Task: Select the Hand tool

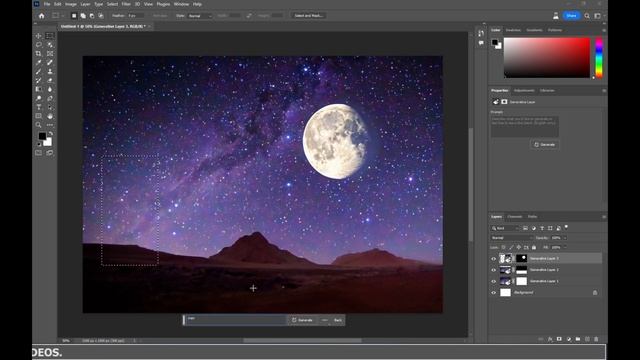Action: pos(50,116)
